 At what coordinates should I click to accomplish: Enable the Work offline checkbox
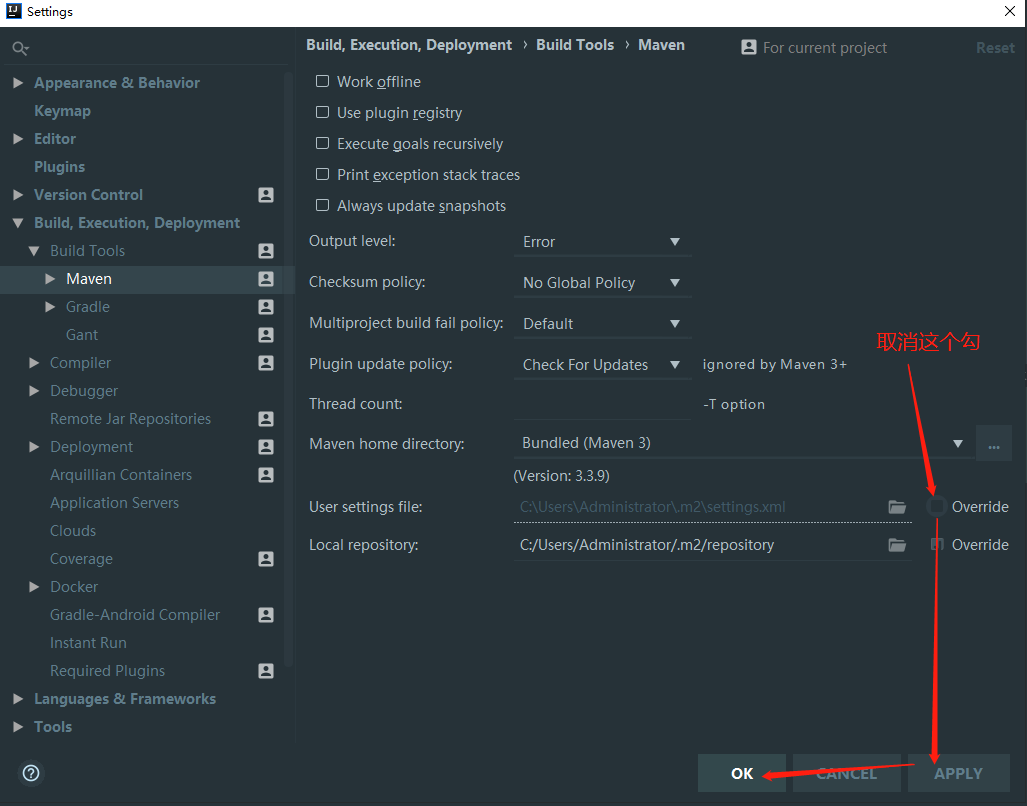[x=322, y=81]
